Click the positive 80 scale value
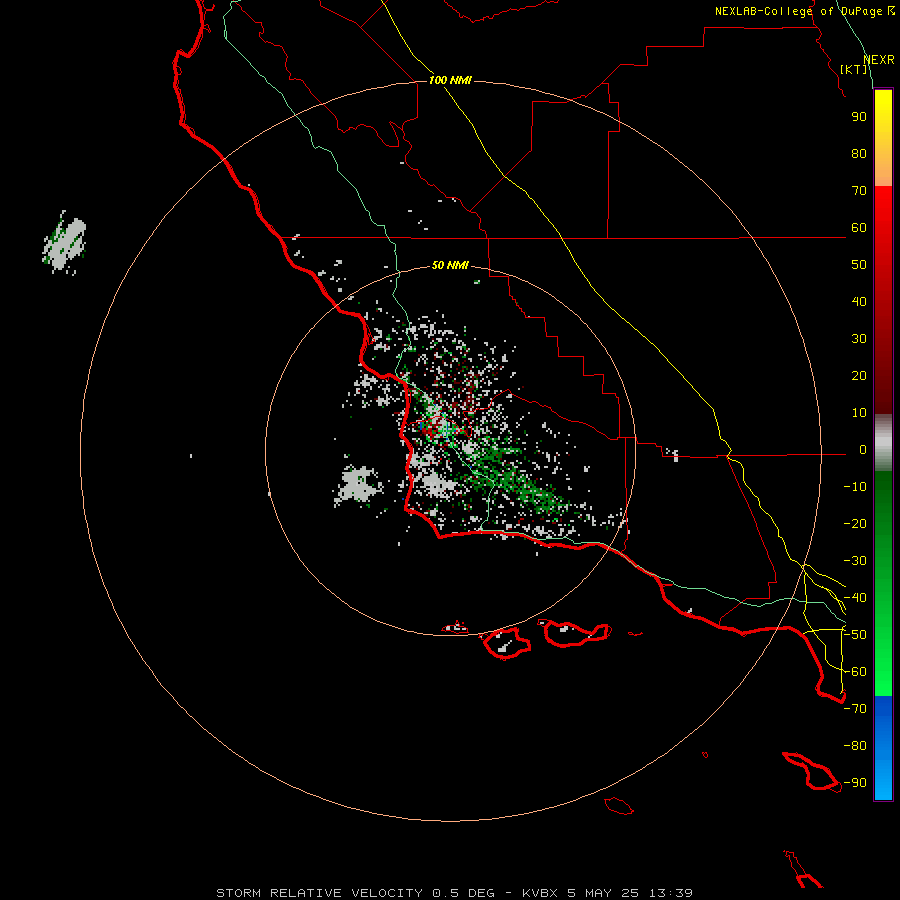This screenshot has width=900, height=900. 859,154
